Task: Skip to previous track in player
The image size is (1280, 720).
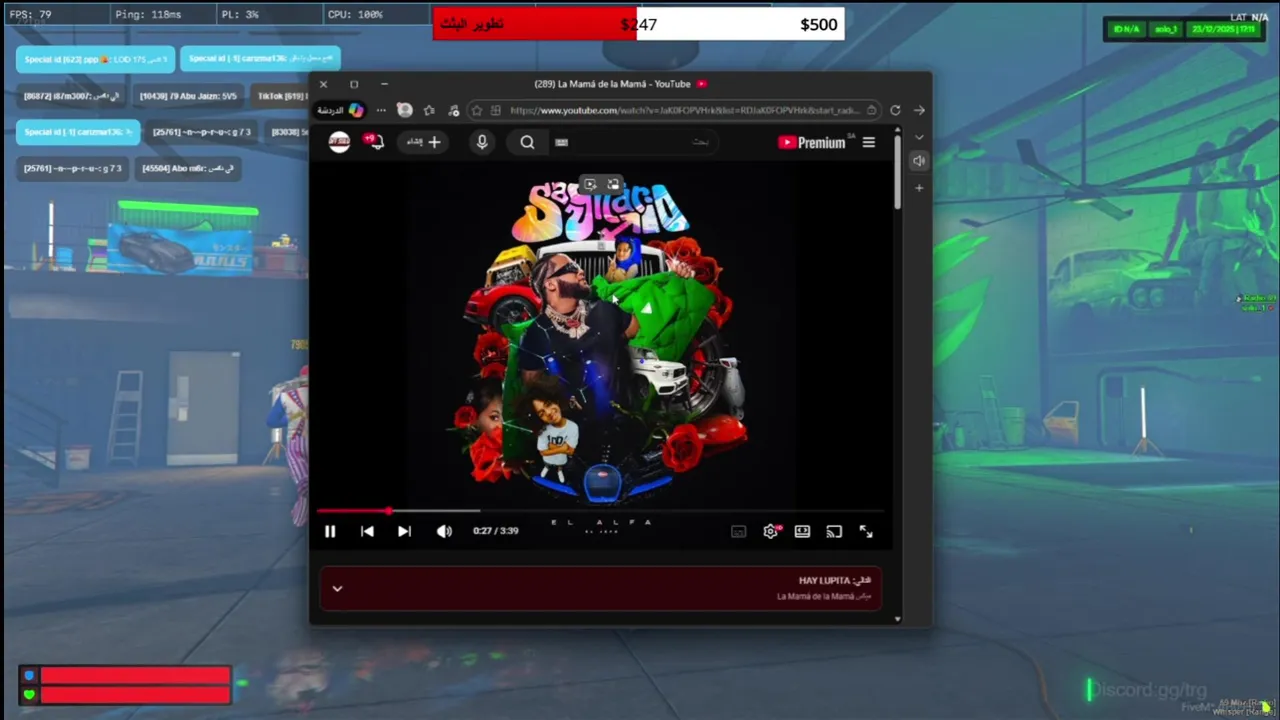Action: [x=367, y=531]
